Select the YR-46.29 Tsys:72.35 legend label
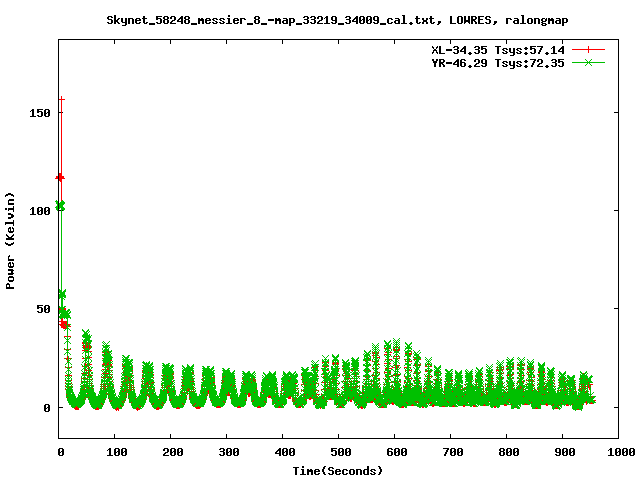This screenshot has width=640, height=480. [x=498, y=63]
